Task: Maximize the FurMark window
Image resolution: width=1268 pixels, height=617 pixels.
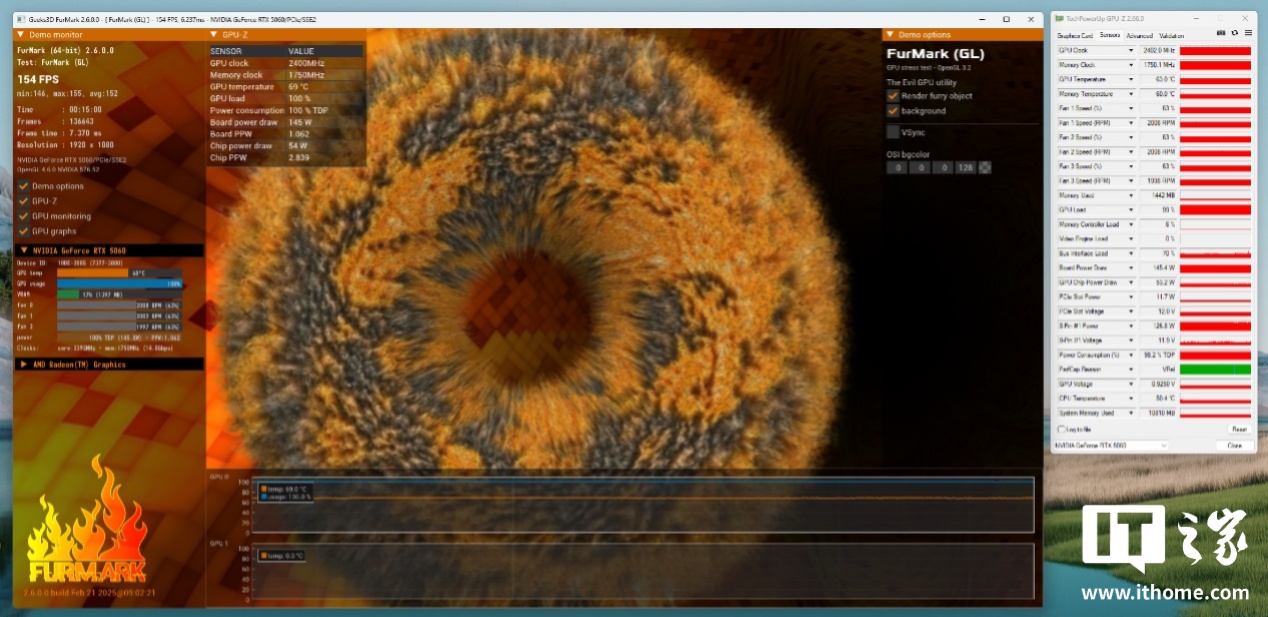Action: [x=1006, y=18]
